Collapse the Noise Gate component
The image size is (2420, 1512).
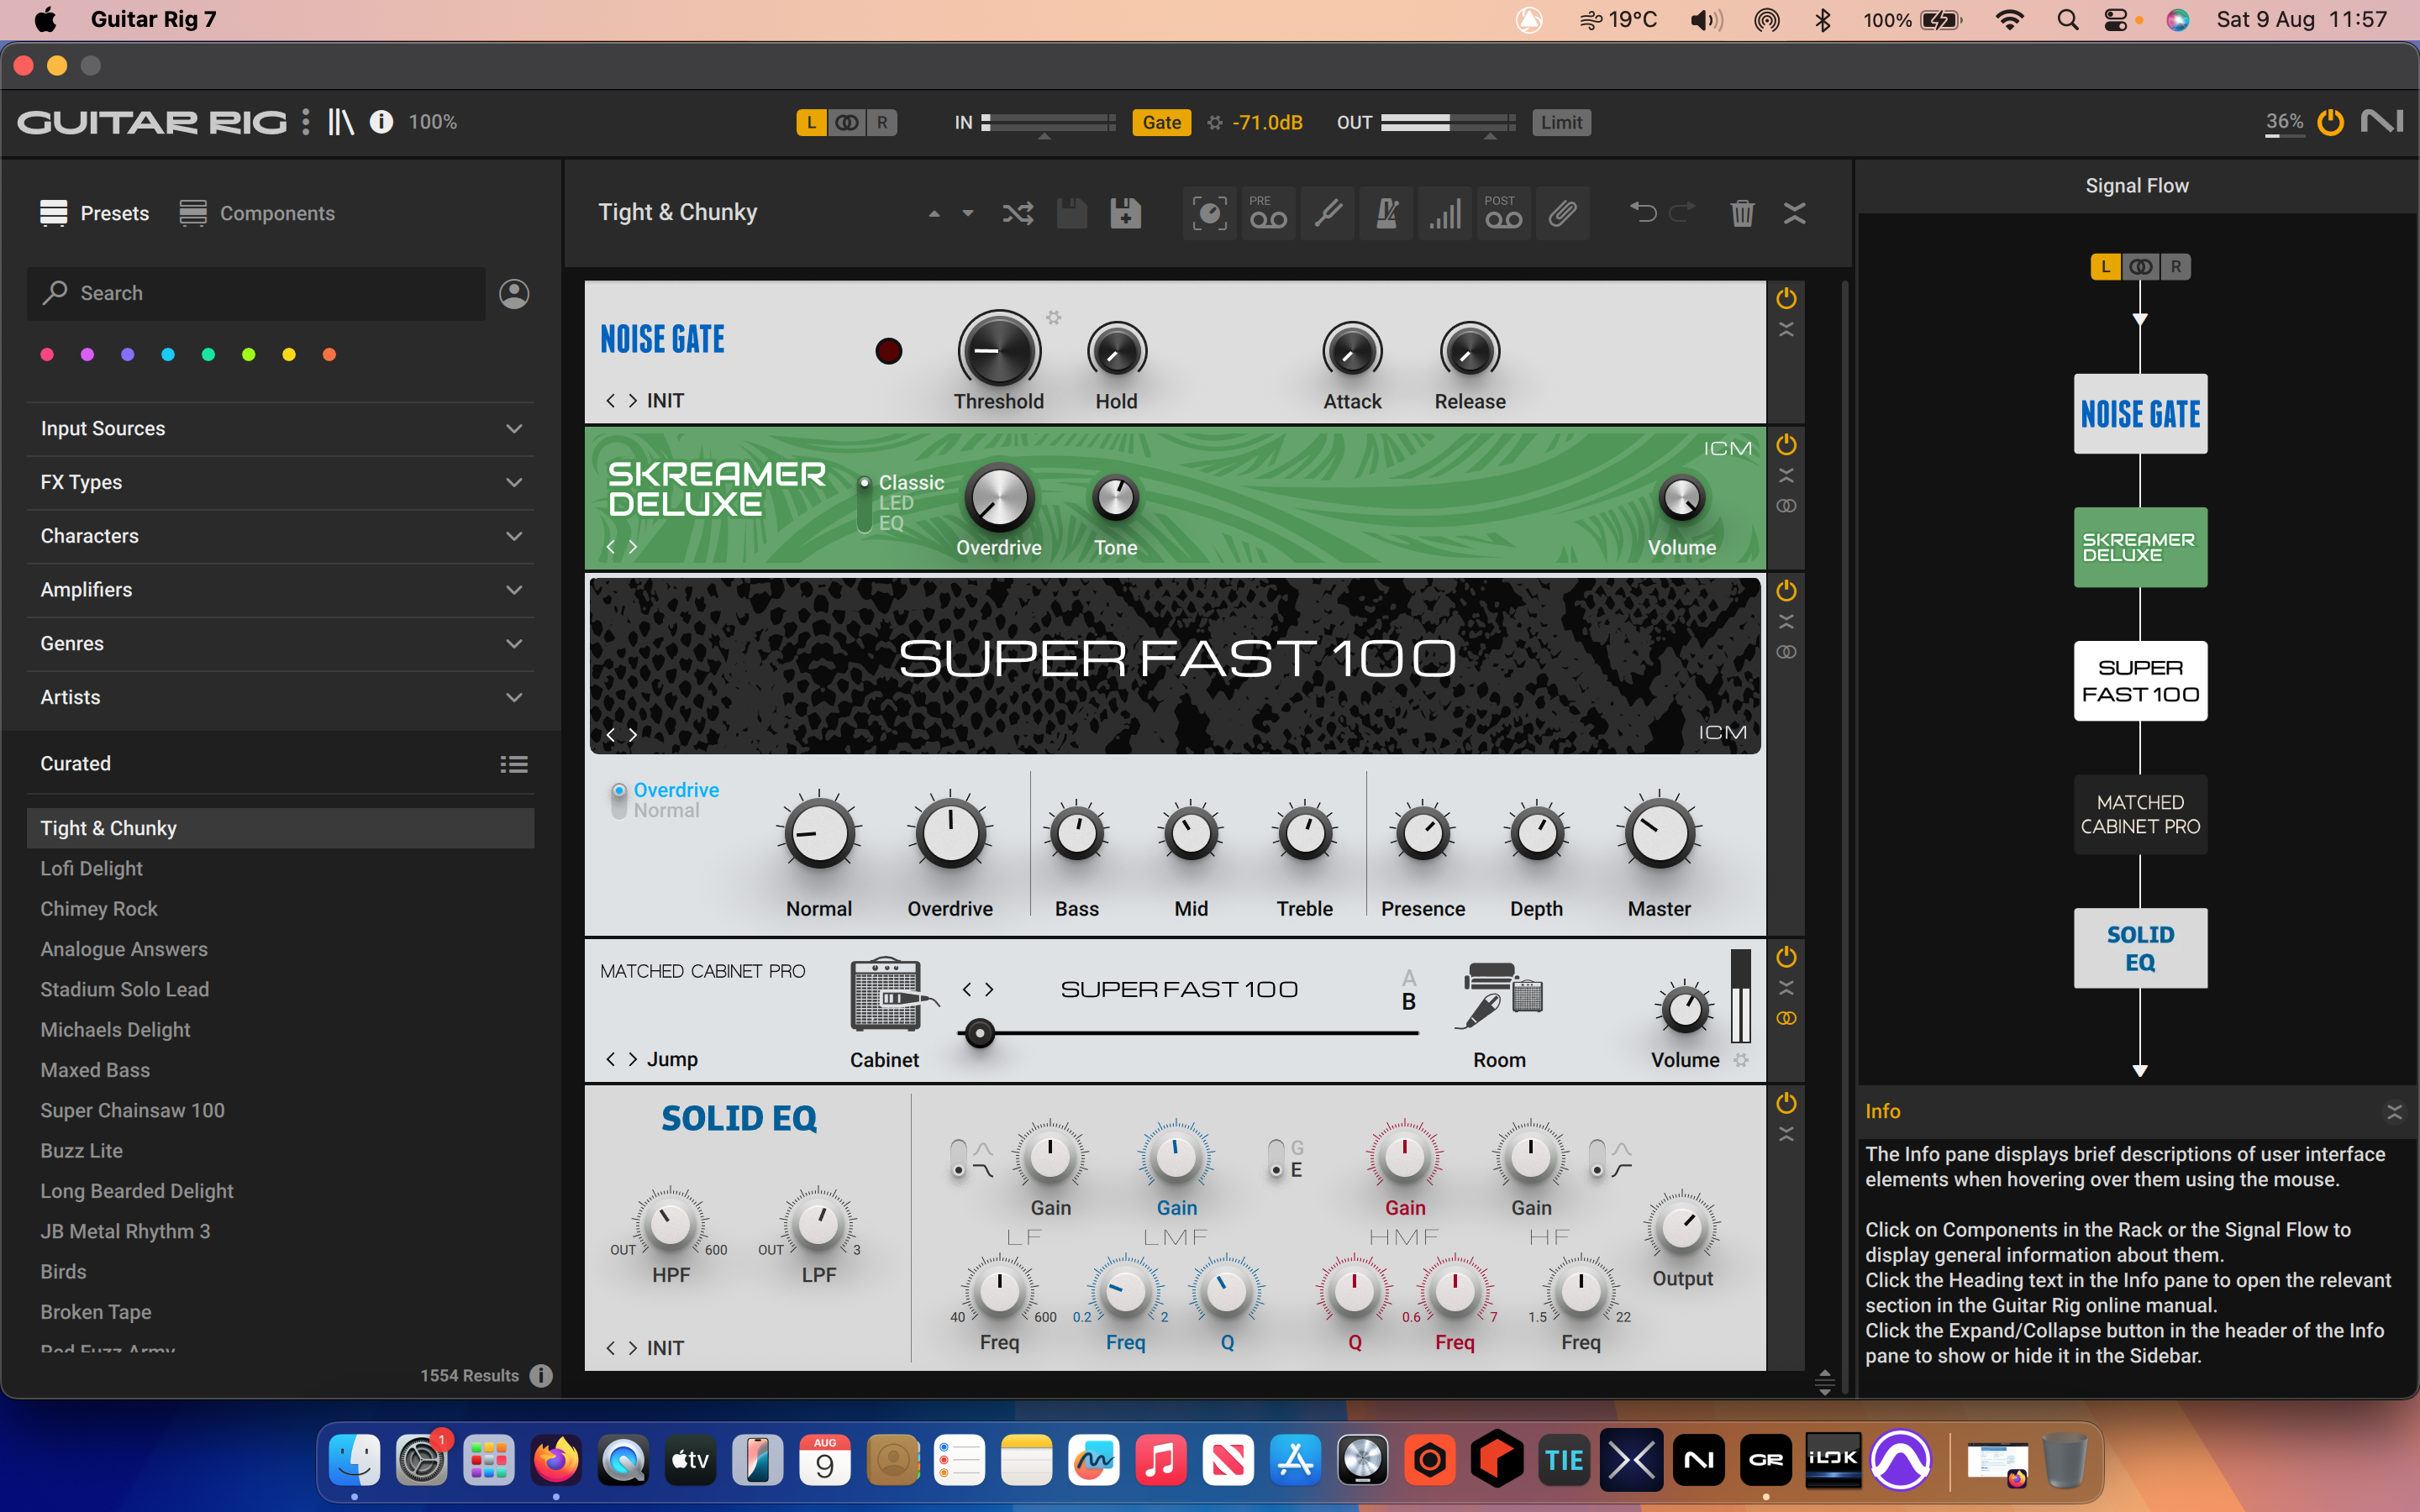pos(1786,330)
